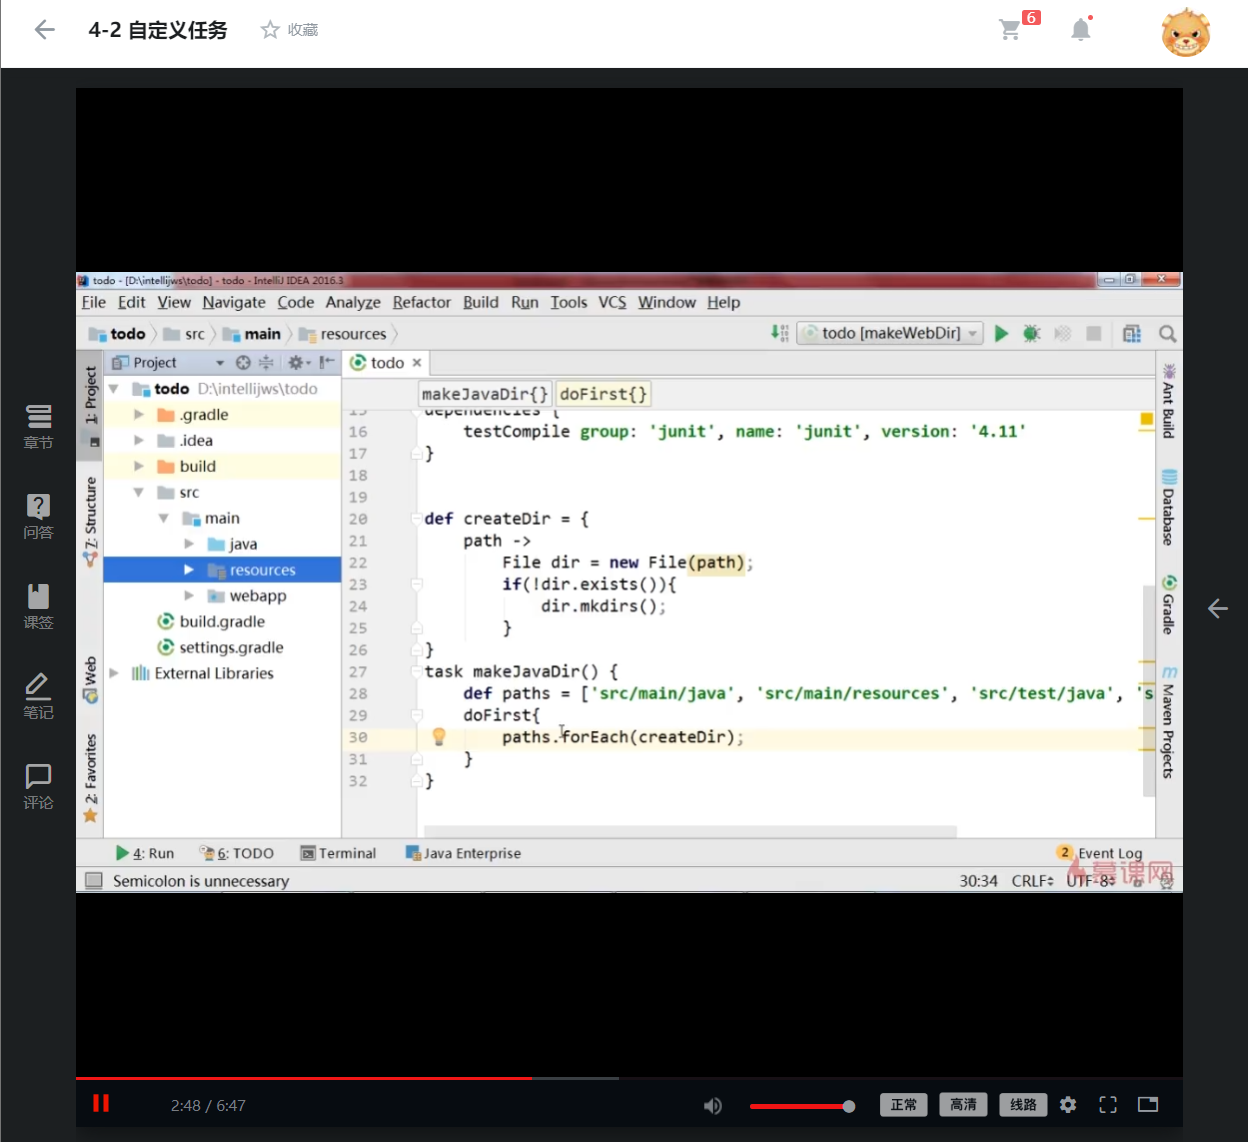Image resolution: width=1248 pixels, height=1142 pixels.
Task: Stop the running process square icon
Action: (1094, 334)
